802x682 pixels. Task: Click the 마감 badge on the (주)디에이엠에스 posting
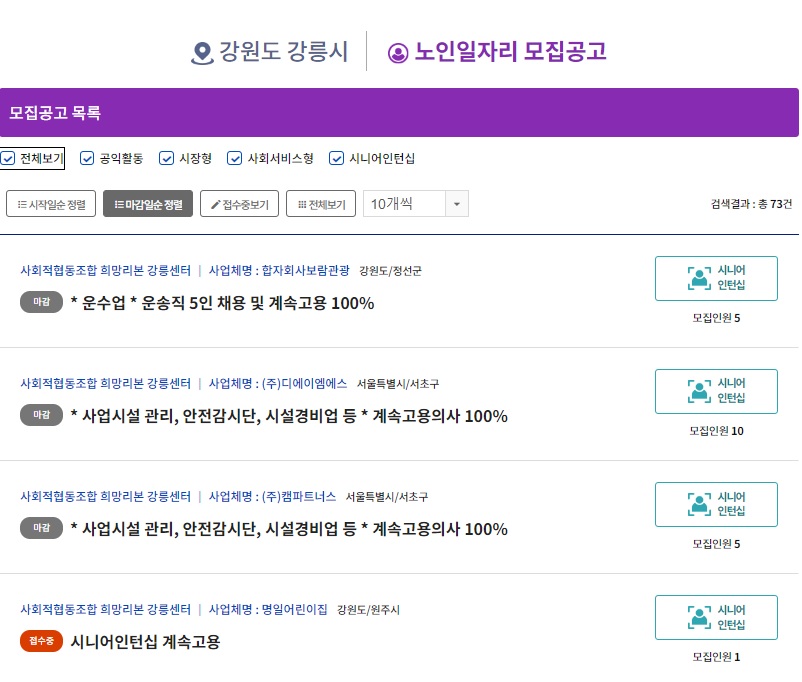point(41,415)
